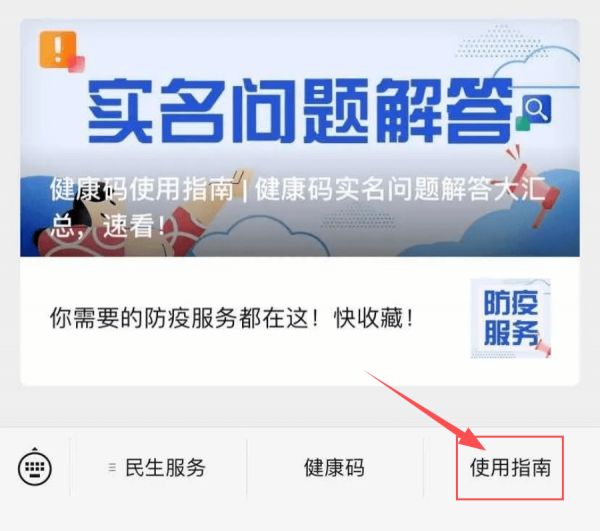
Task: Open the 健康码使用指南 article headline
Action: click(297, 207)
